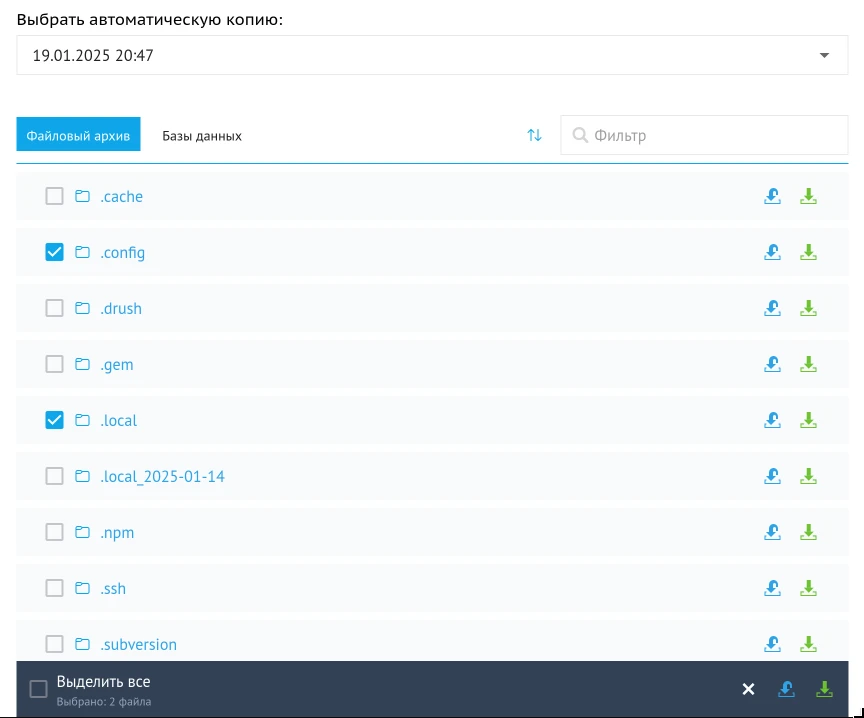
Task: Click restore icon for .cache folder
Action: (772, 196)
